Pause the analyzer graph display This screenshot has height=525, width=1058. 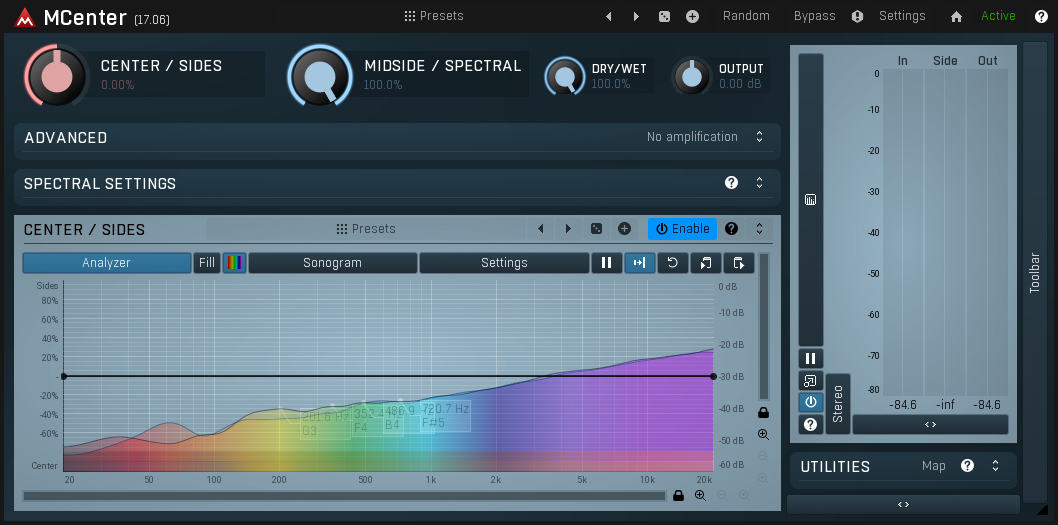tap(606, 263)
